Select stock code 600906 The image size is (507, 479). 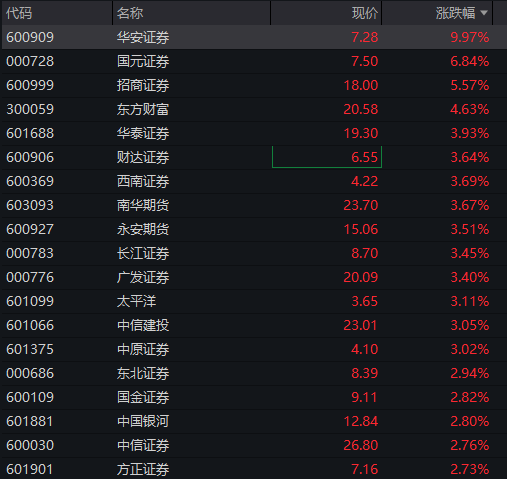click(x=30, y=157)
